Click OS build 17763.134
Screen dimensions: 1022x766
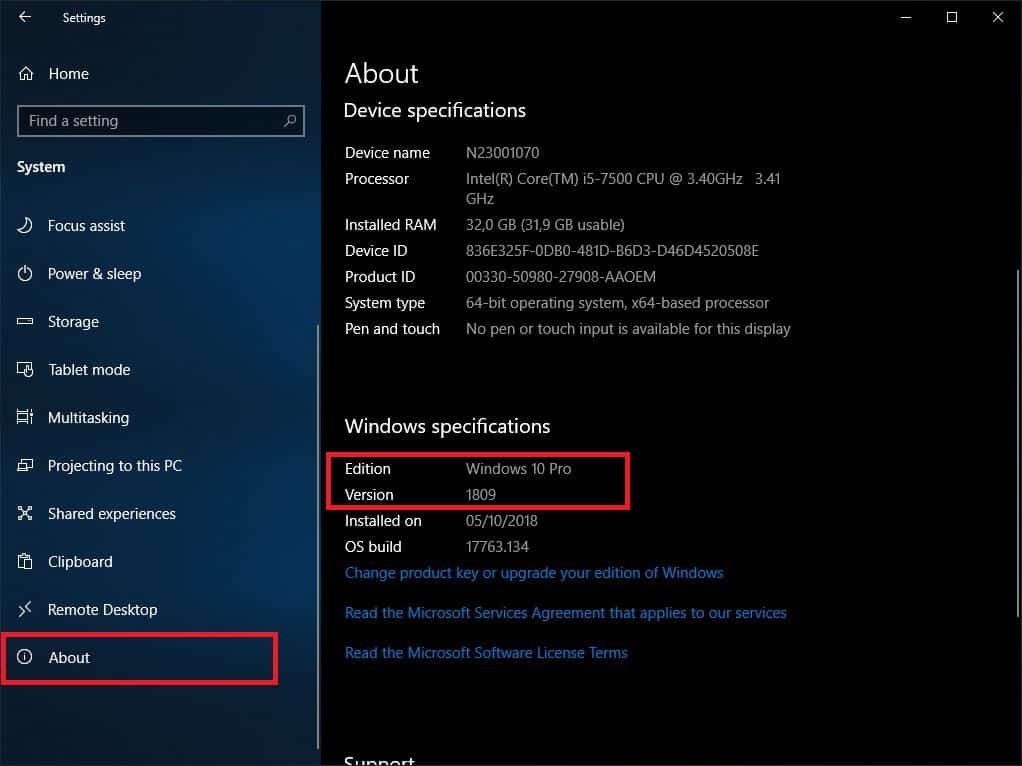[x=497, y=547]
